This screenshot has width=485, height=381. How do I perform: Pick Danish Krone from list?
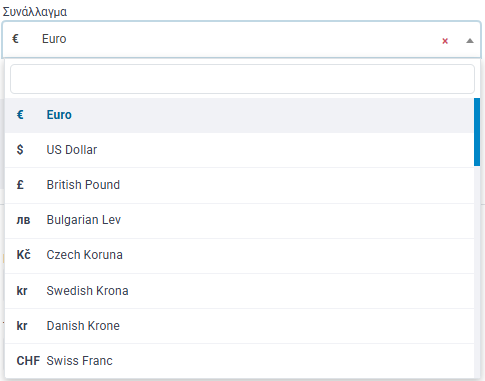pos(239,326)
